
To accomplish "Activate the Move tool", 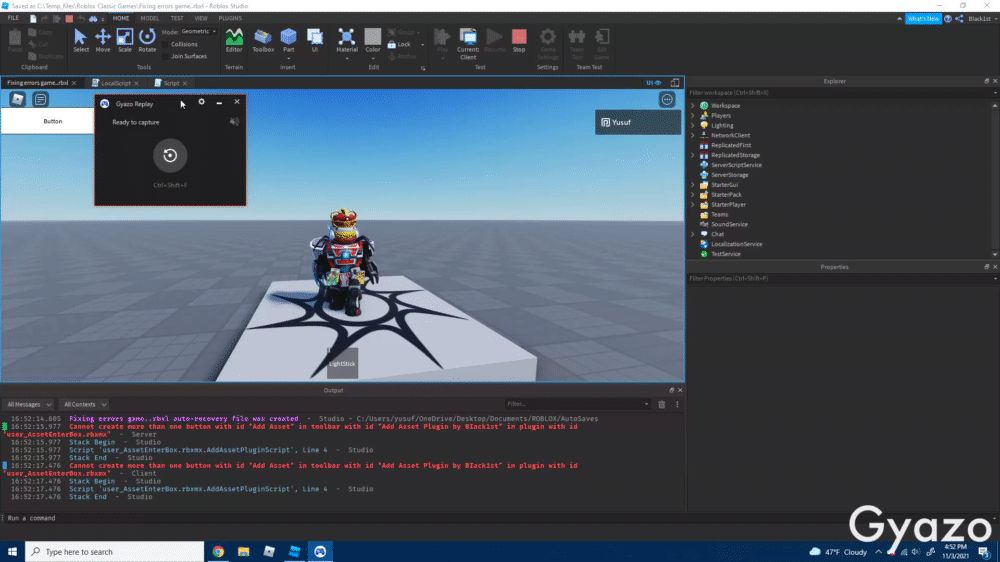I will click(103, 41).
